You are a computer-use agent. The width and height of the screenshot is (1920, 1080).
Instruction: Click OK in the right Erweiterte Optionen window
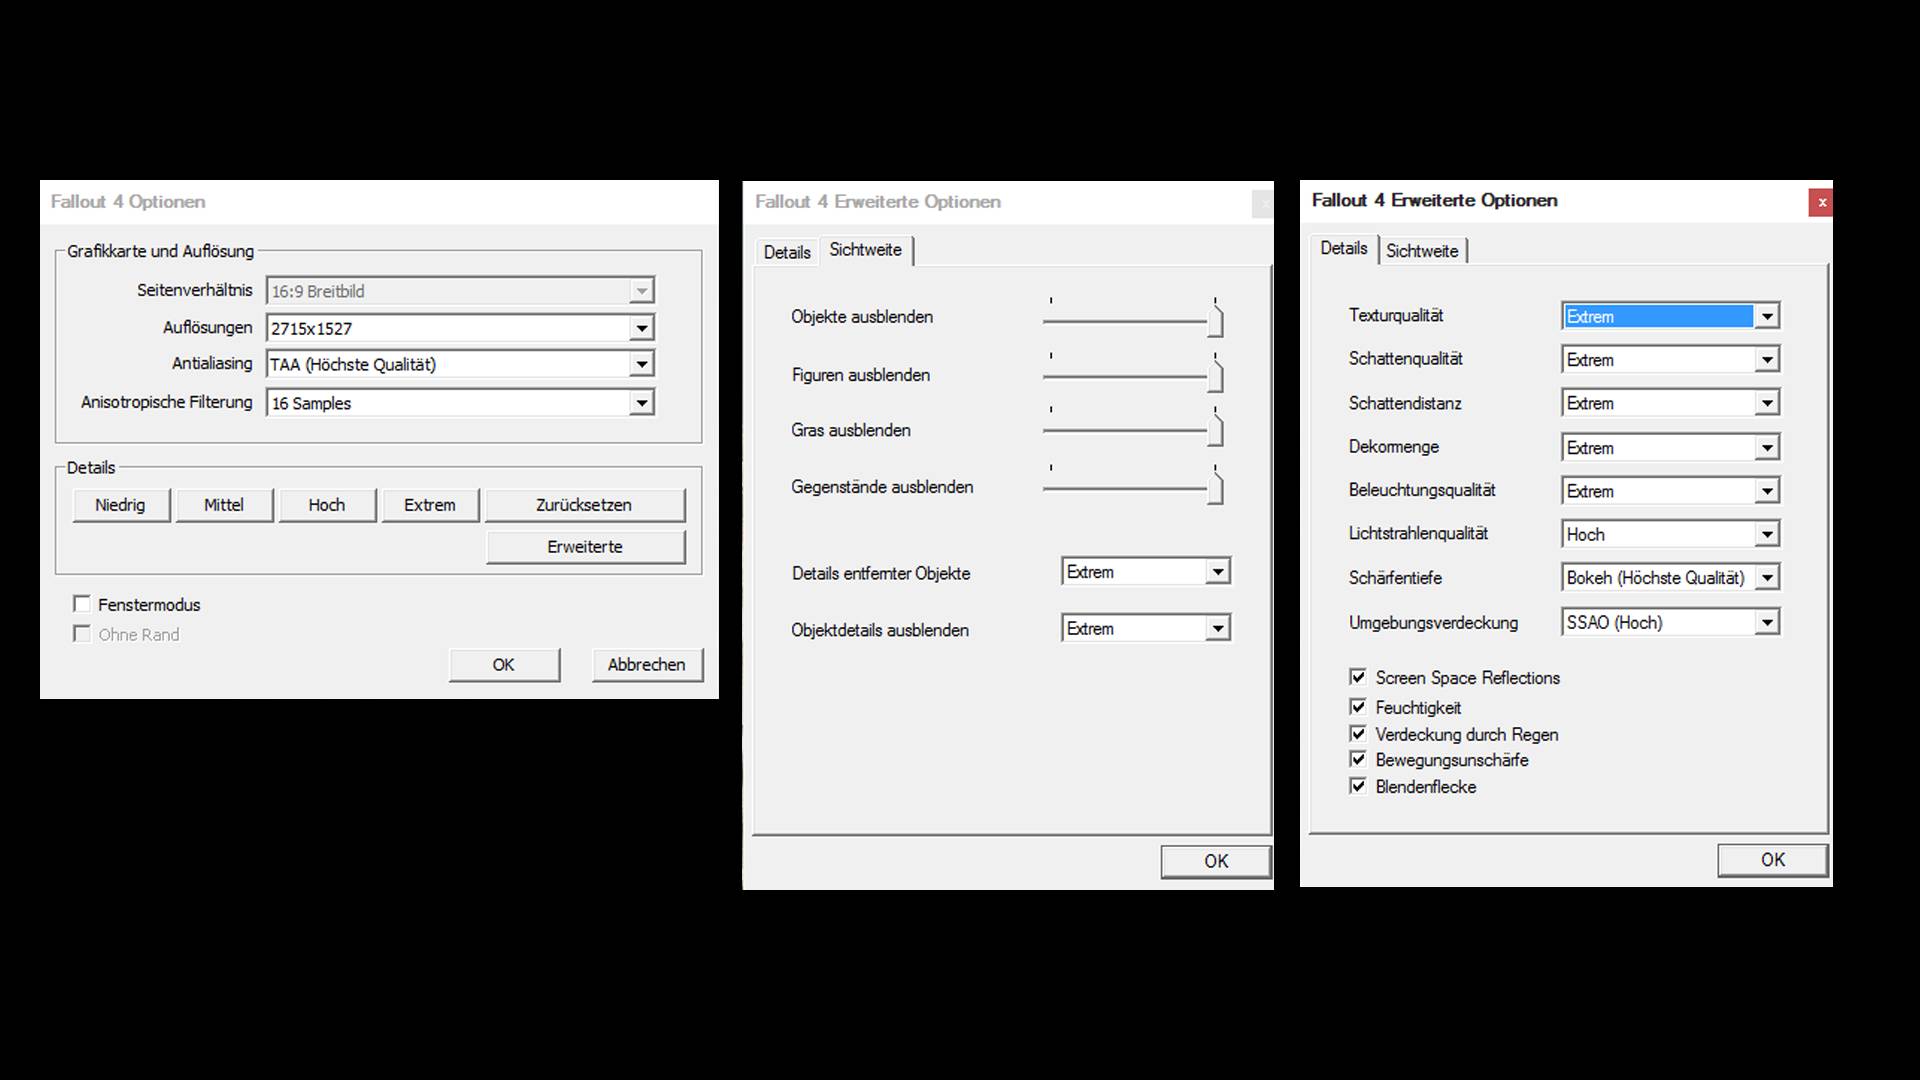tap(1773, 860)
